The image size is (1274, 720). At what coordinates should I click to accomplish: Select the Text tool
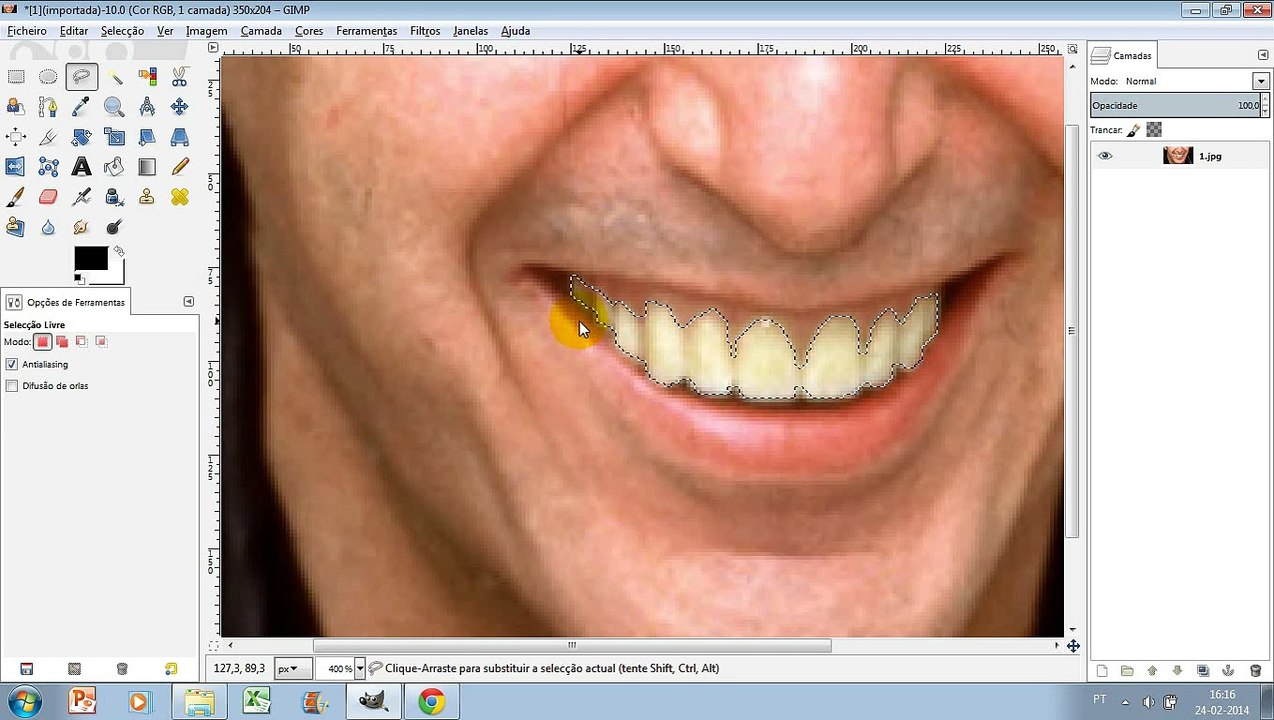pos(81,167)
